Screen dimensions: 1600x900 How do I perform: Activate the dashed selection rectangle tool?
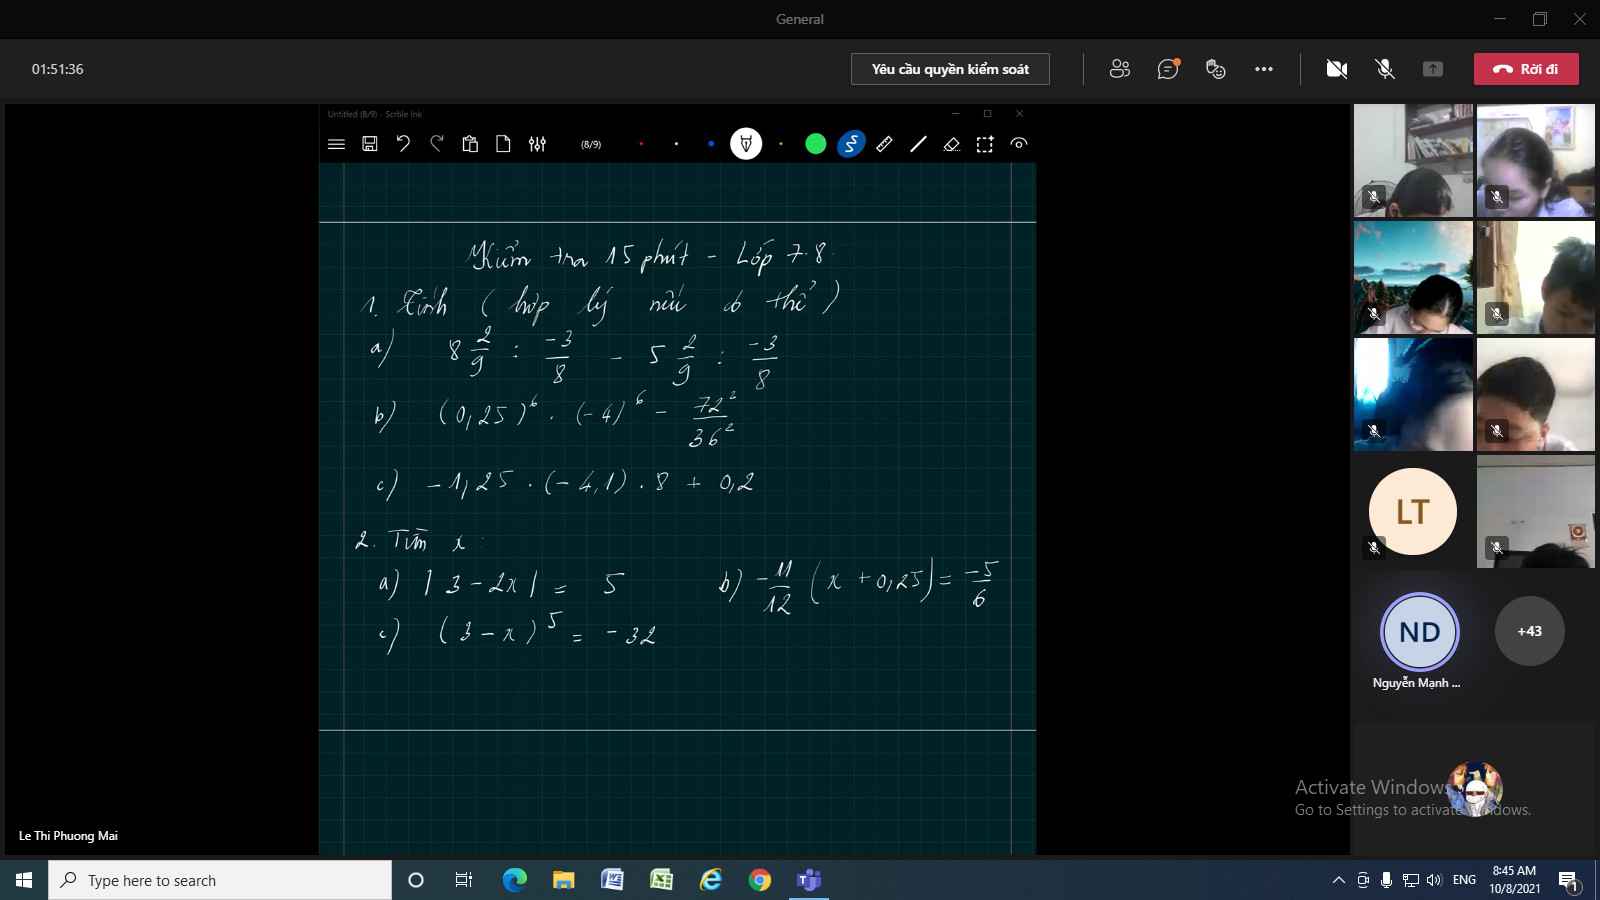985,144
